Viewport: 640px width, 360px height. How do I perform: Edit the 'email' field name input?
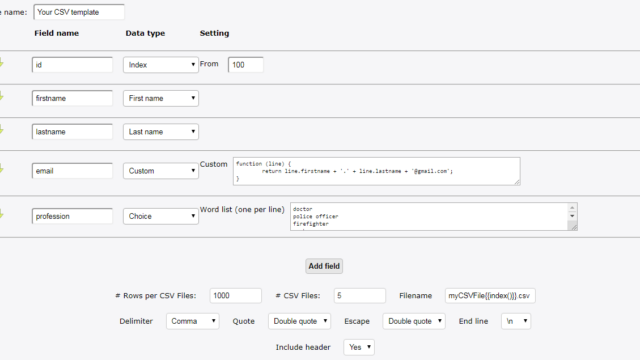click(x=72, y=171)
